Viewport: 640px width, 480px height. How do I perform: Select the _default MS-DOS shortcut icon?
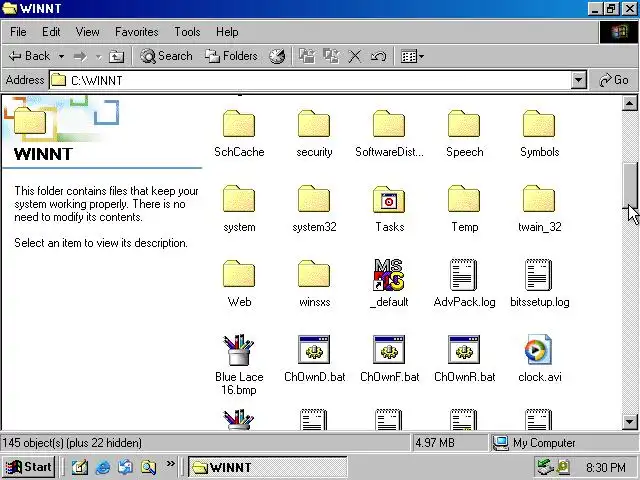[x=389, y=274]
